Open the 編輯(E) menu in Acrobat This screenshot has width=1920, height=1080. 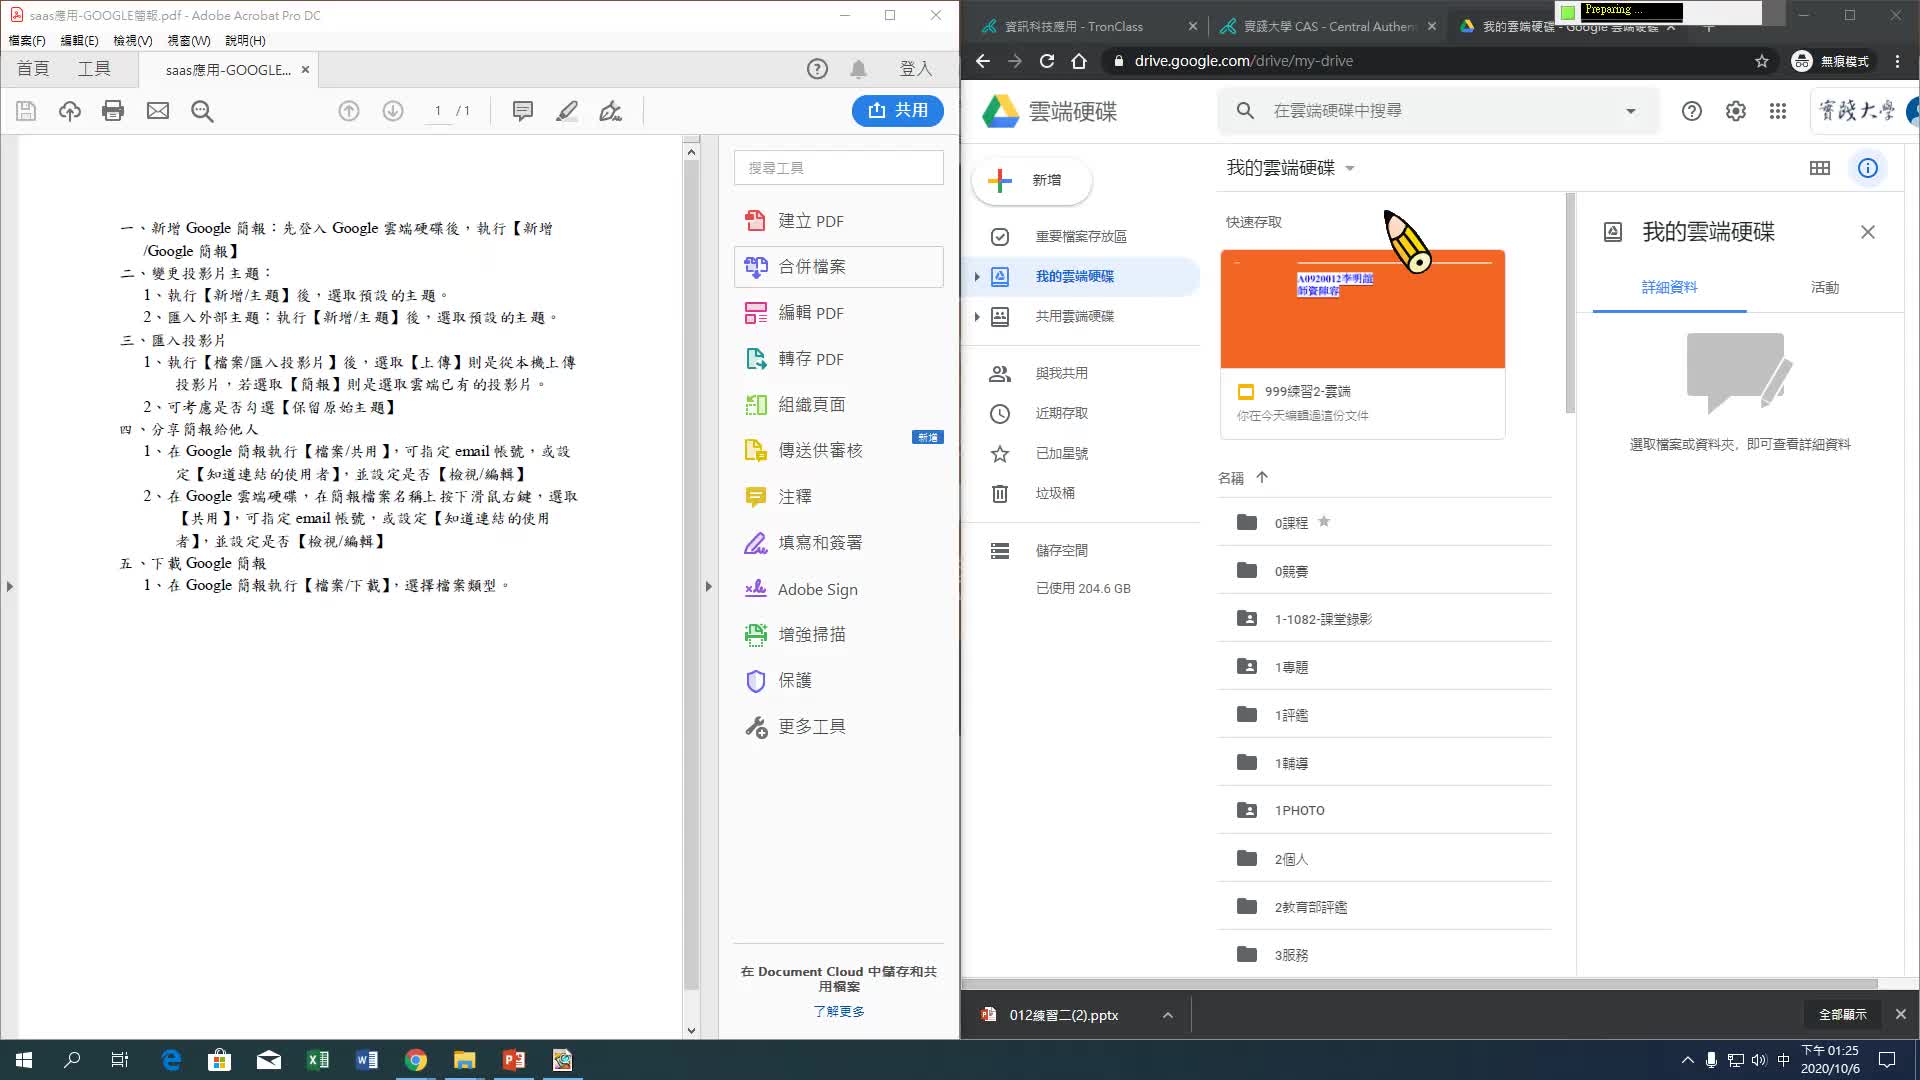(x=79, y=41)
